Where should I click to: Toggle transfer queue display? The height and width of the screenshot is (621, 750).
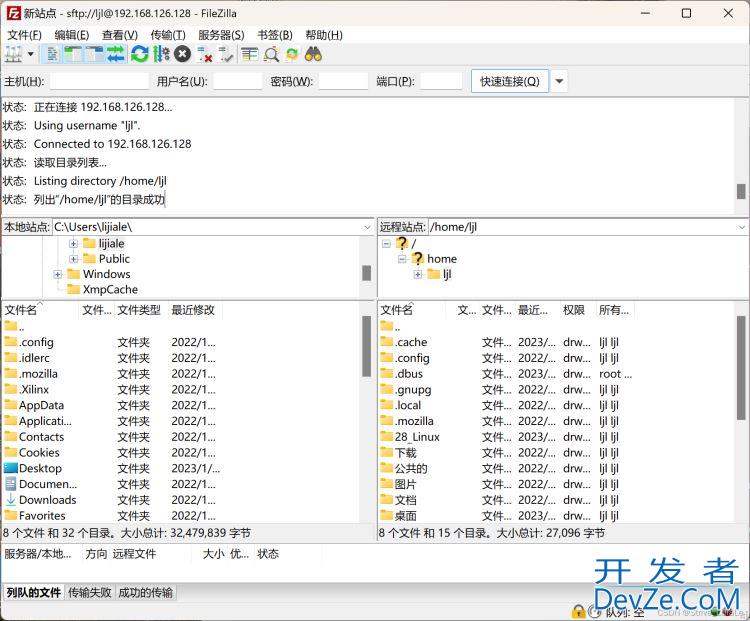(x=115, y=55)
